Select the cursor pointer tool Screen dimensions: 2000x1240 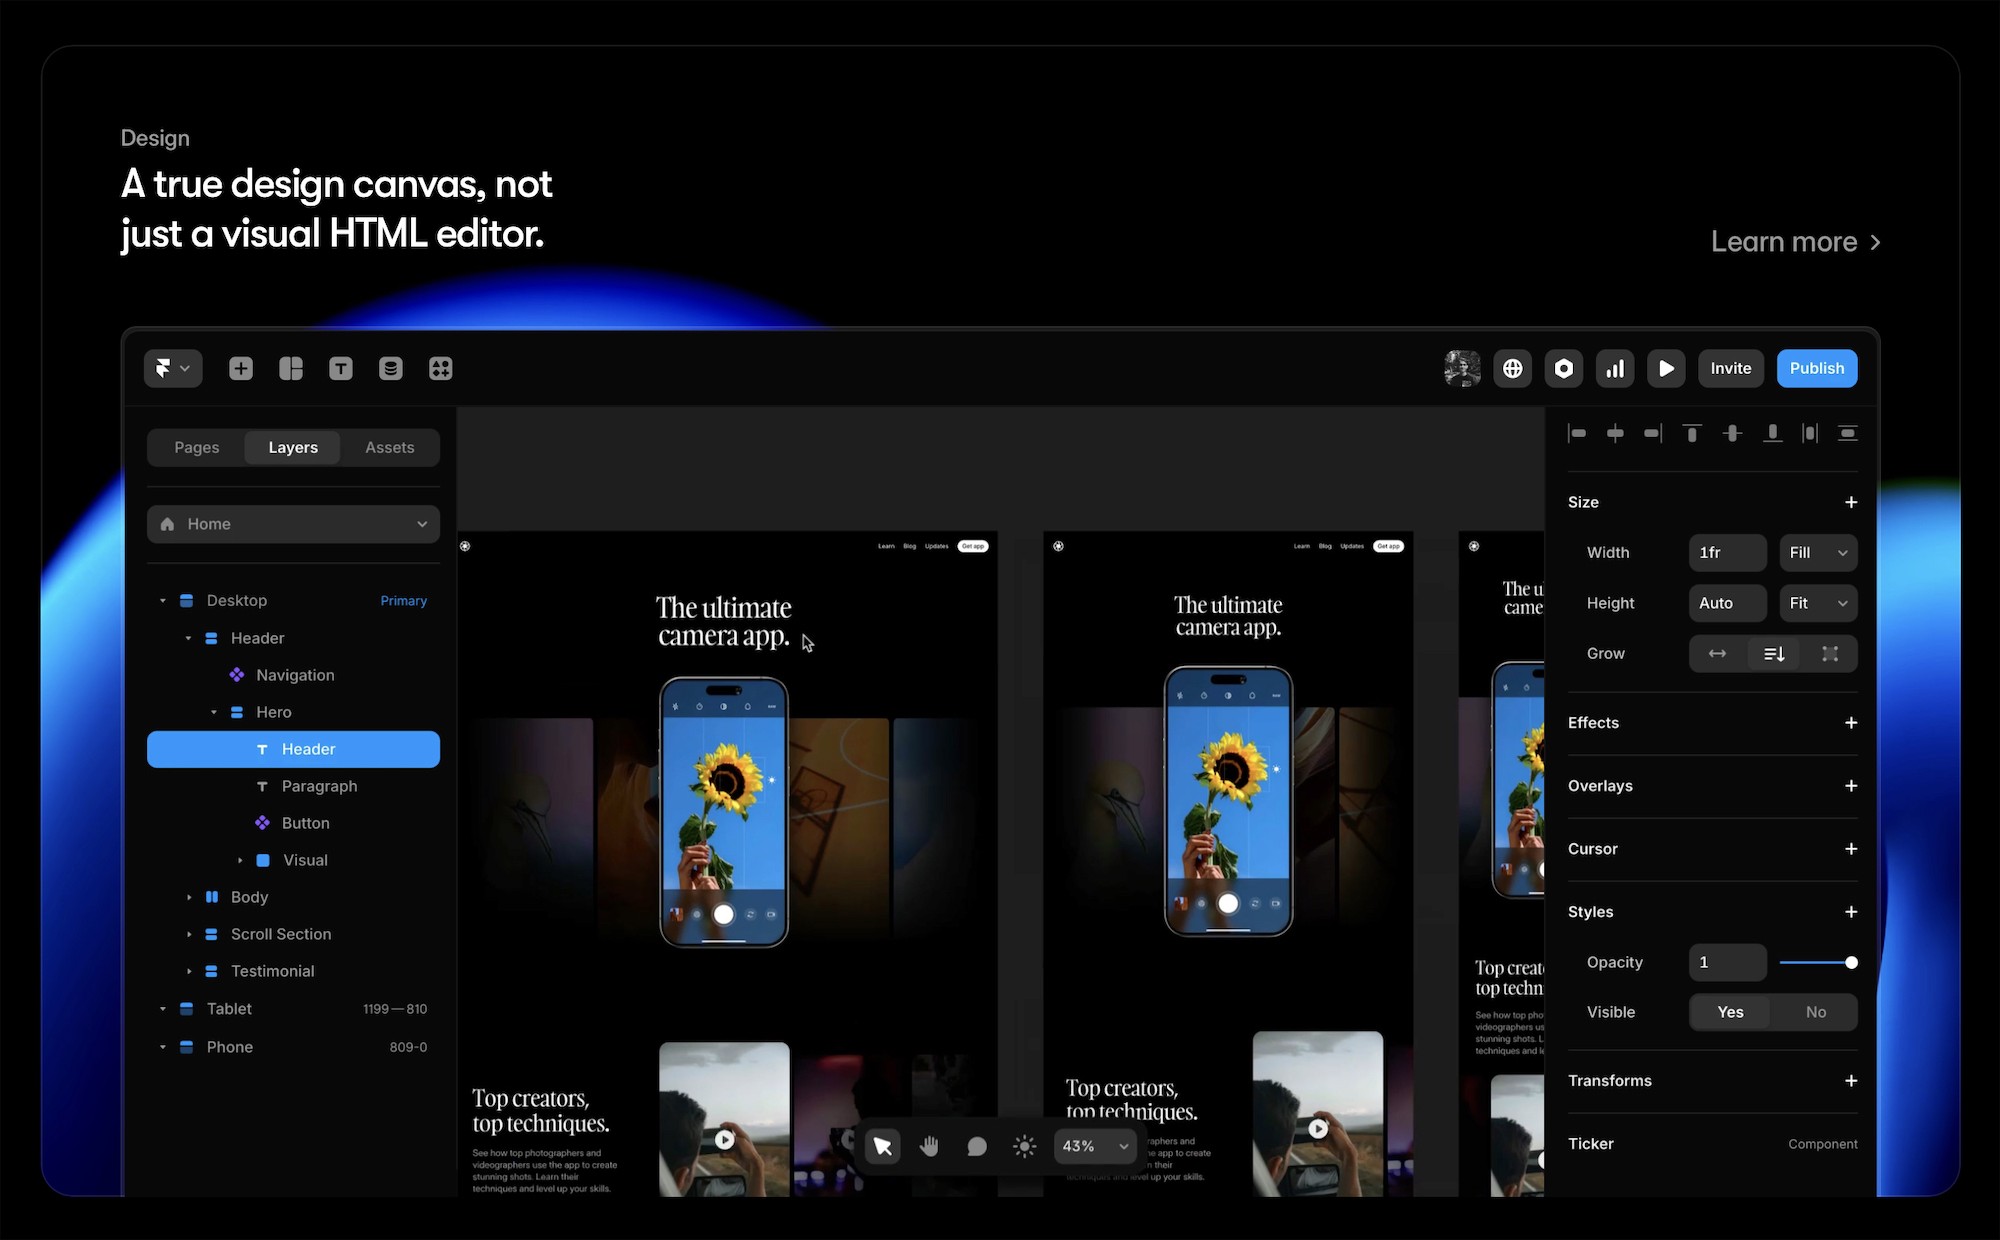[882, 1146]
